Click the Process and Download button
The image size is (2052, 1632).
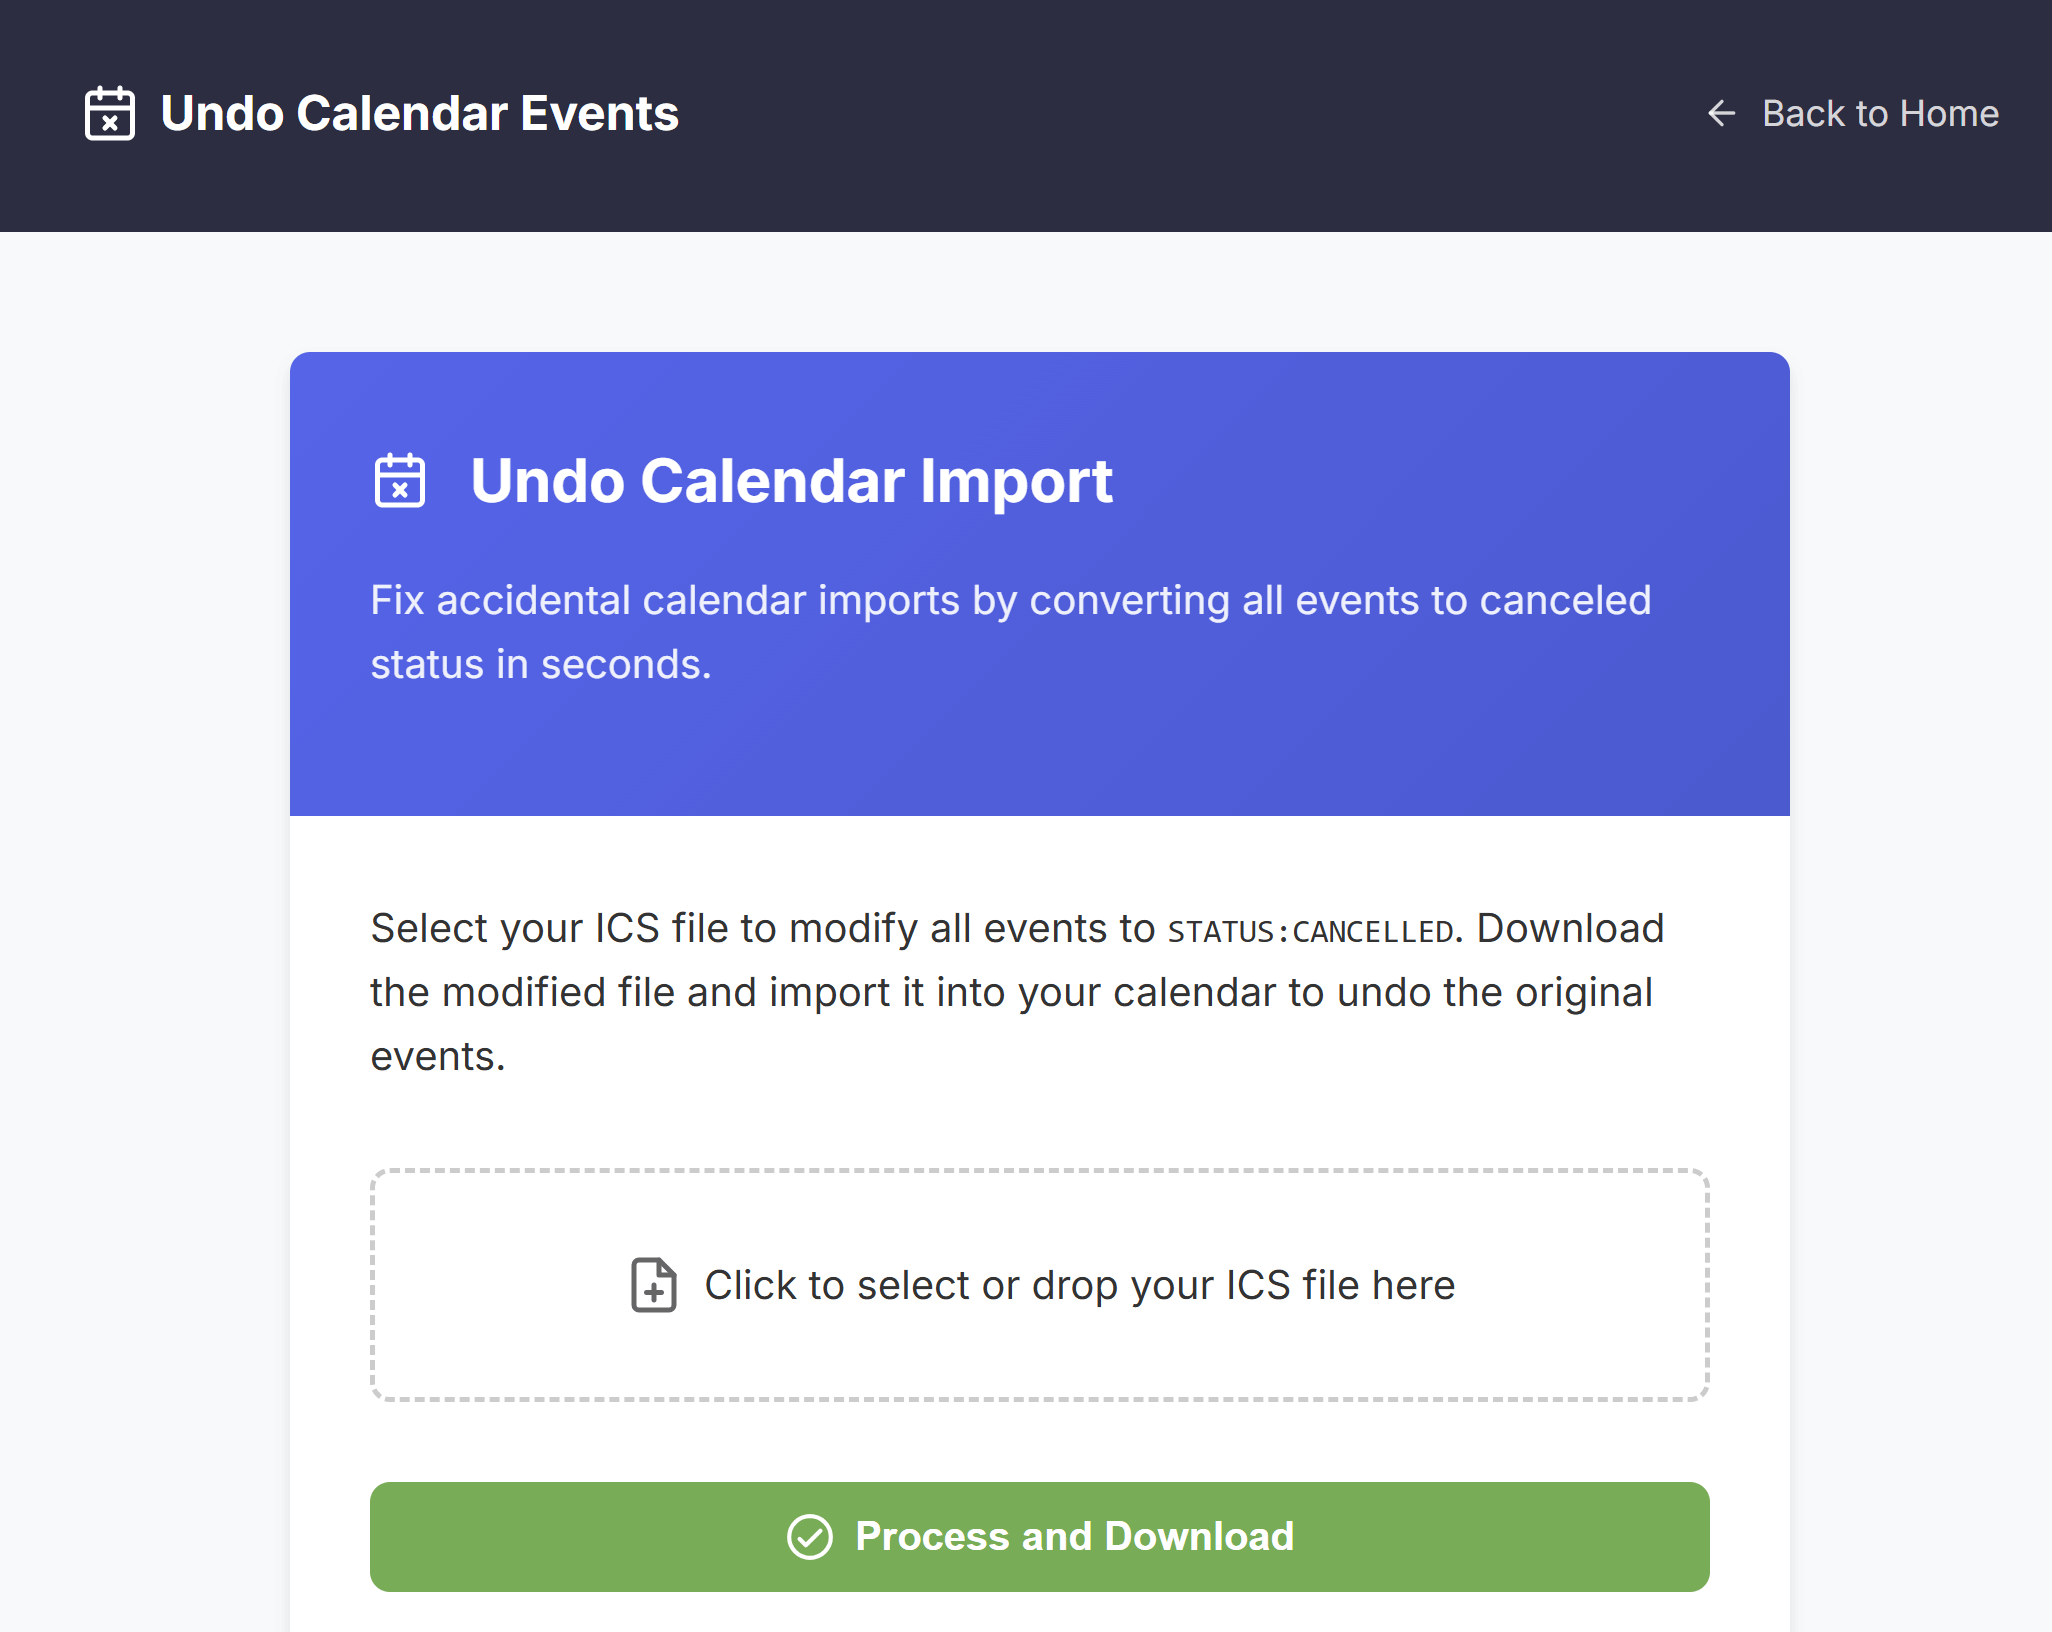click(x=1040, y=1537)
